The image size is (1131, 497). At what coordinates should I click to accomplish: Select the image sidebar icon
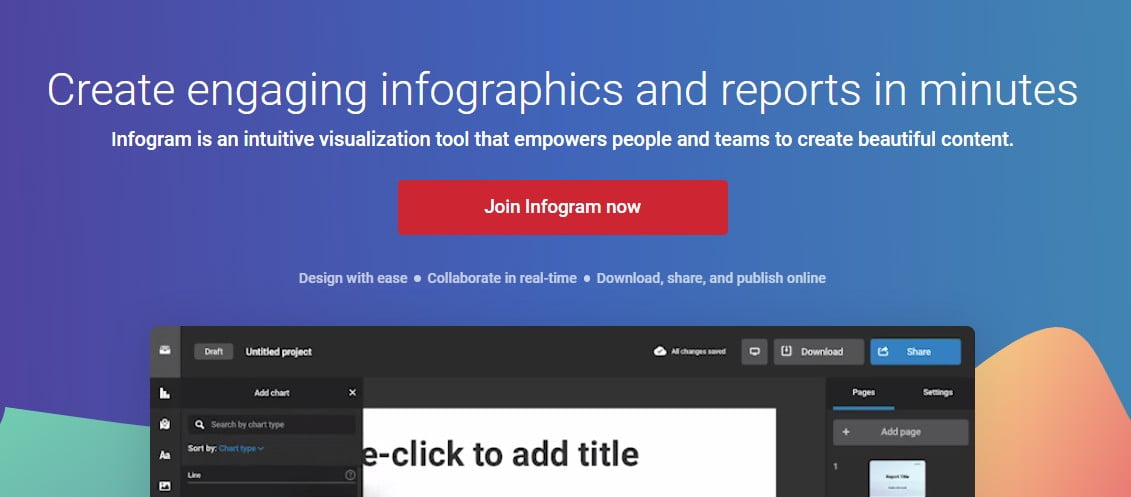coord(164,486)
